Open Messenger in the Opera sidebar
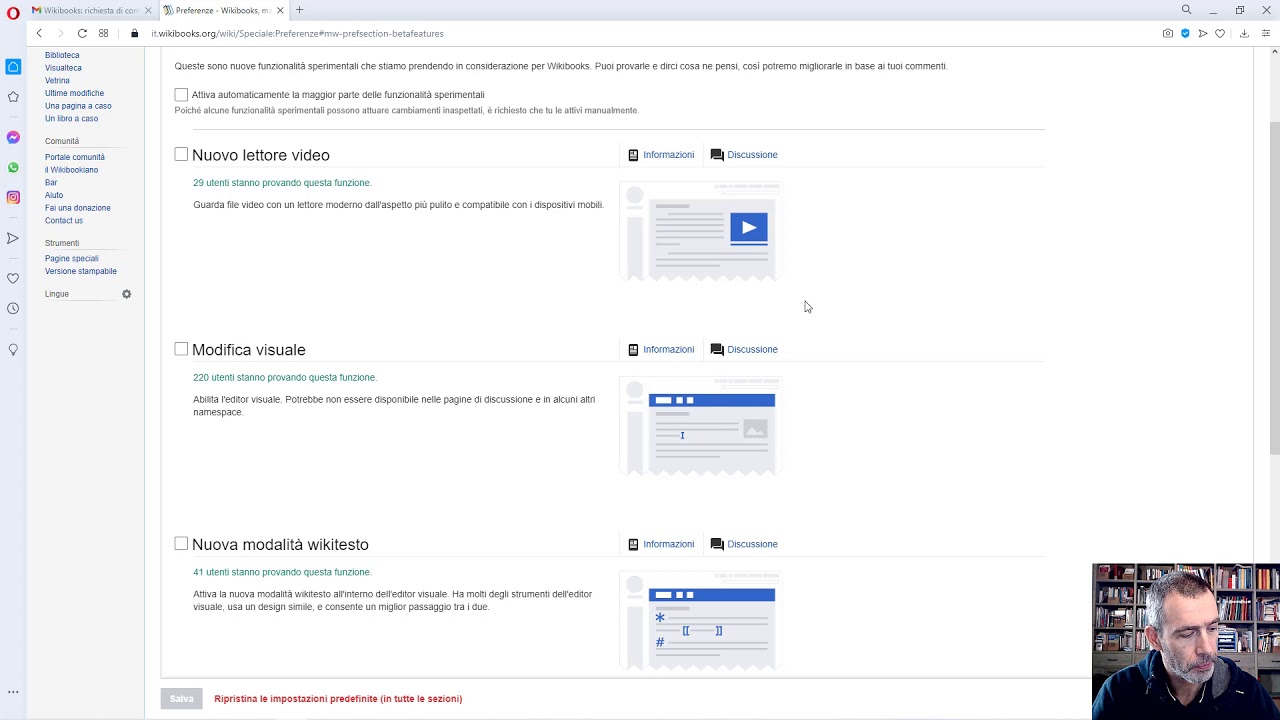Viewport: 1280px width, 720px height. (x=13, y=137)
